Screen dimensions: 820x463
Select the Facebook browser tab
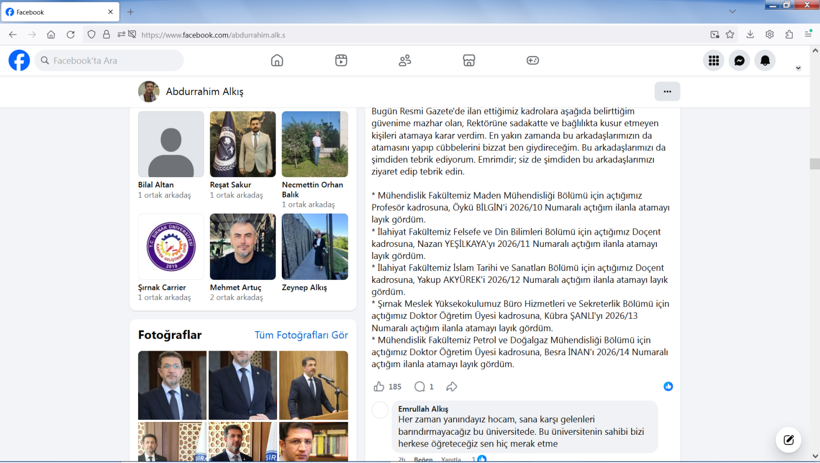pos(60,12)
